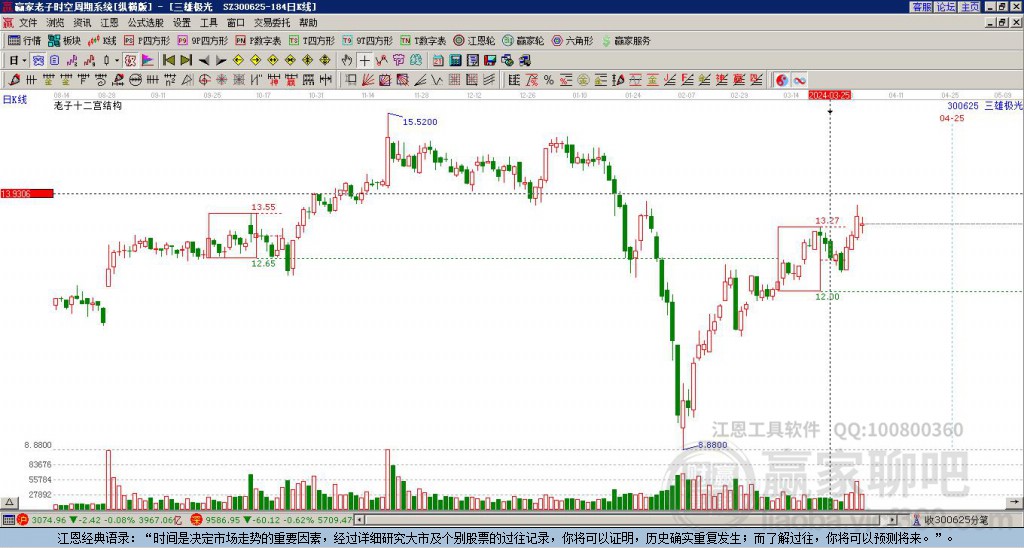Click 深 Shenzhen index status icon
This screenshot has width=1024, height=548.
pos(196,520)
